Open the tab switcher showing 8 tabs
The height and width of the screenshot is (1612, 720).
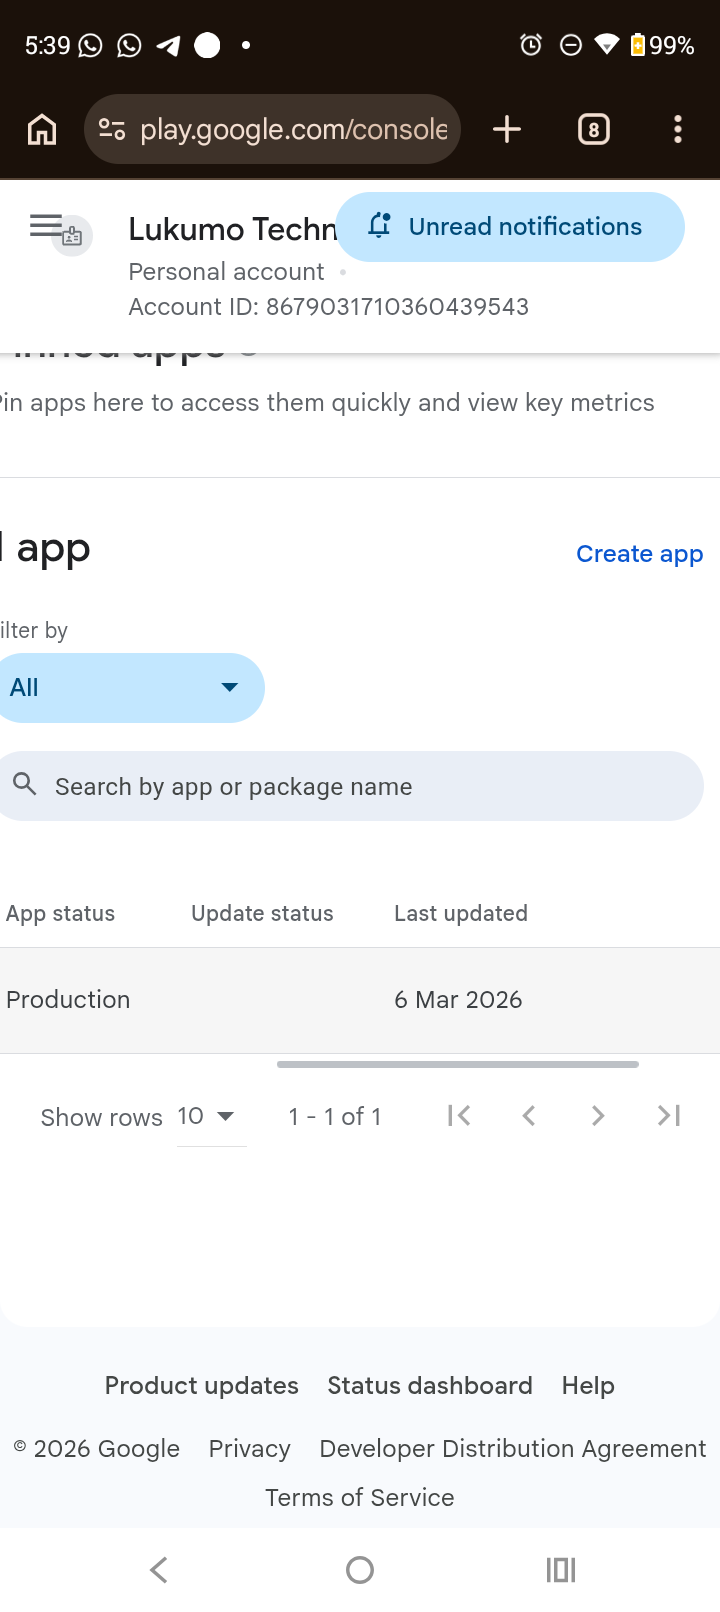594,129
